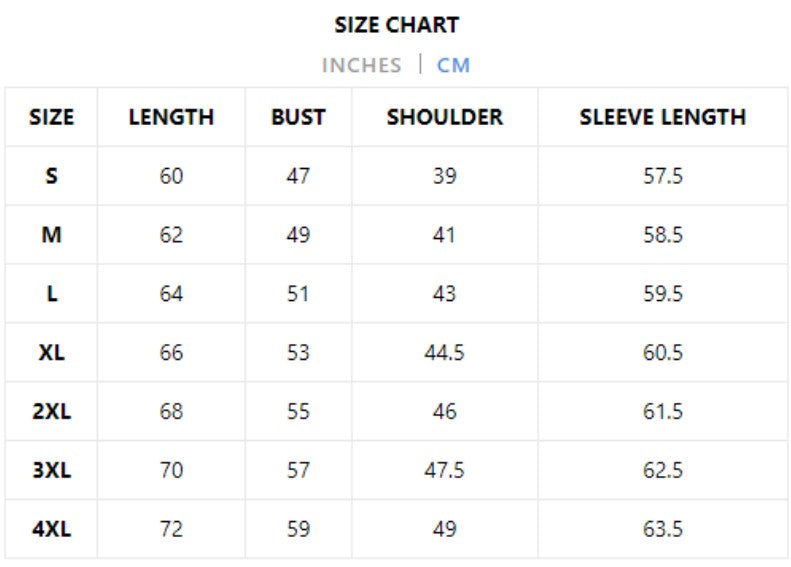The height and width of the screenshot is (567, 791).
Task: Click the 44.5 shoulder value for XL
Action: pos(445,353)
